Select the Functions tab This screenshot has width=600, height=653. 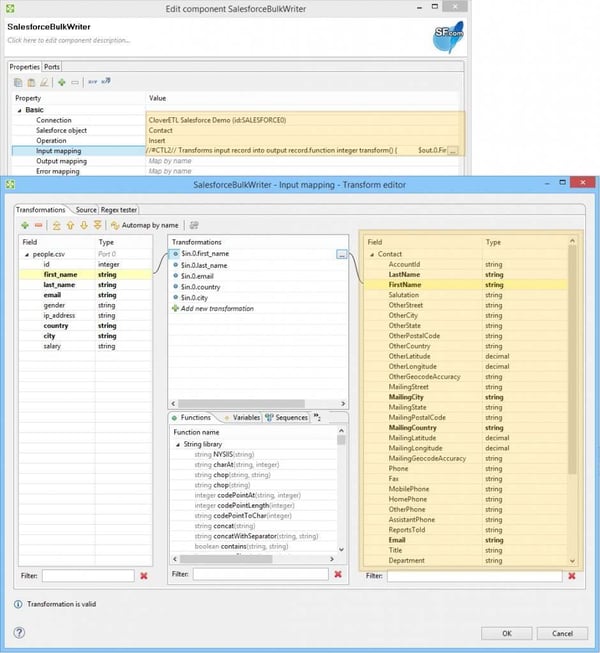pos(192,417)
